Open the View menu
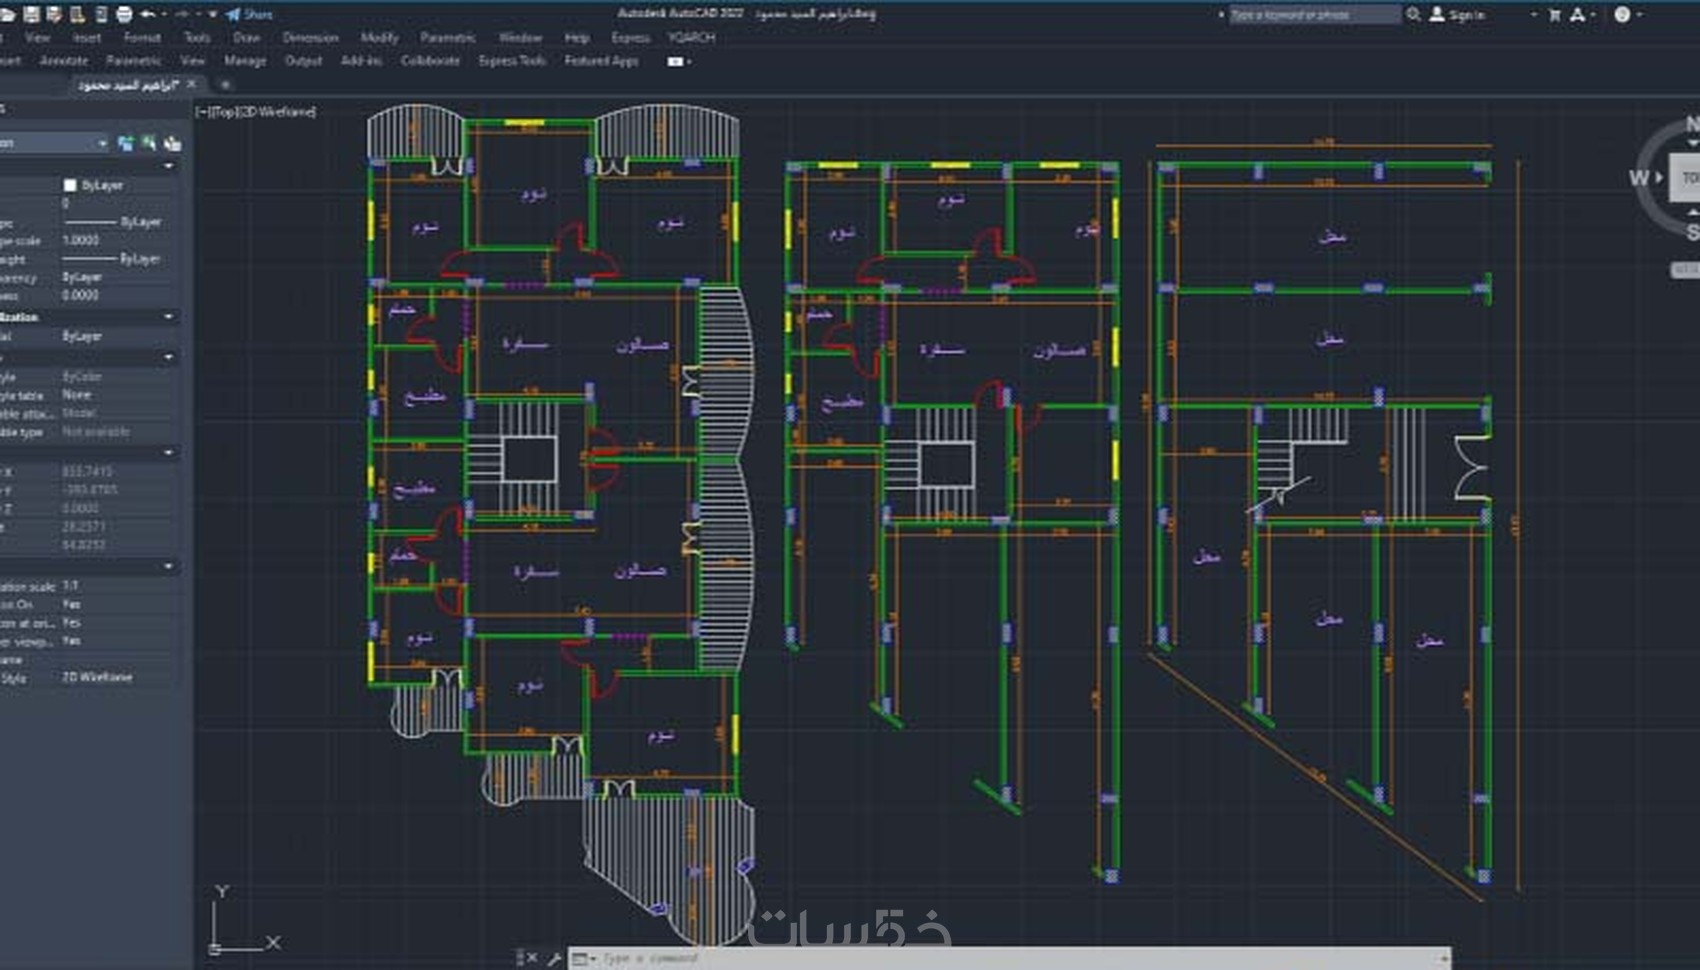Screen dimensions: 1700x970 coord(37,37)
